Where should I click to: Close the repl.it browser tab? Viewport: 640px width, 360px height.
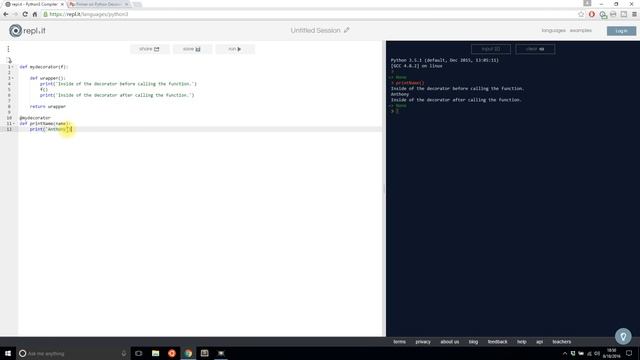coord(62,4)
